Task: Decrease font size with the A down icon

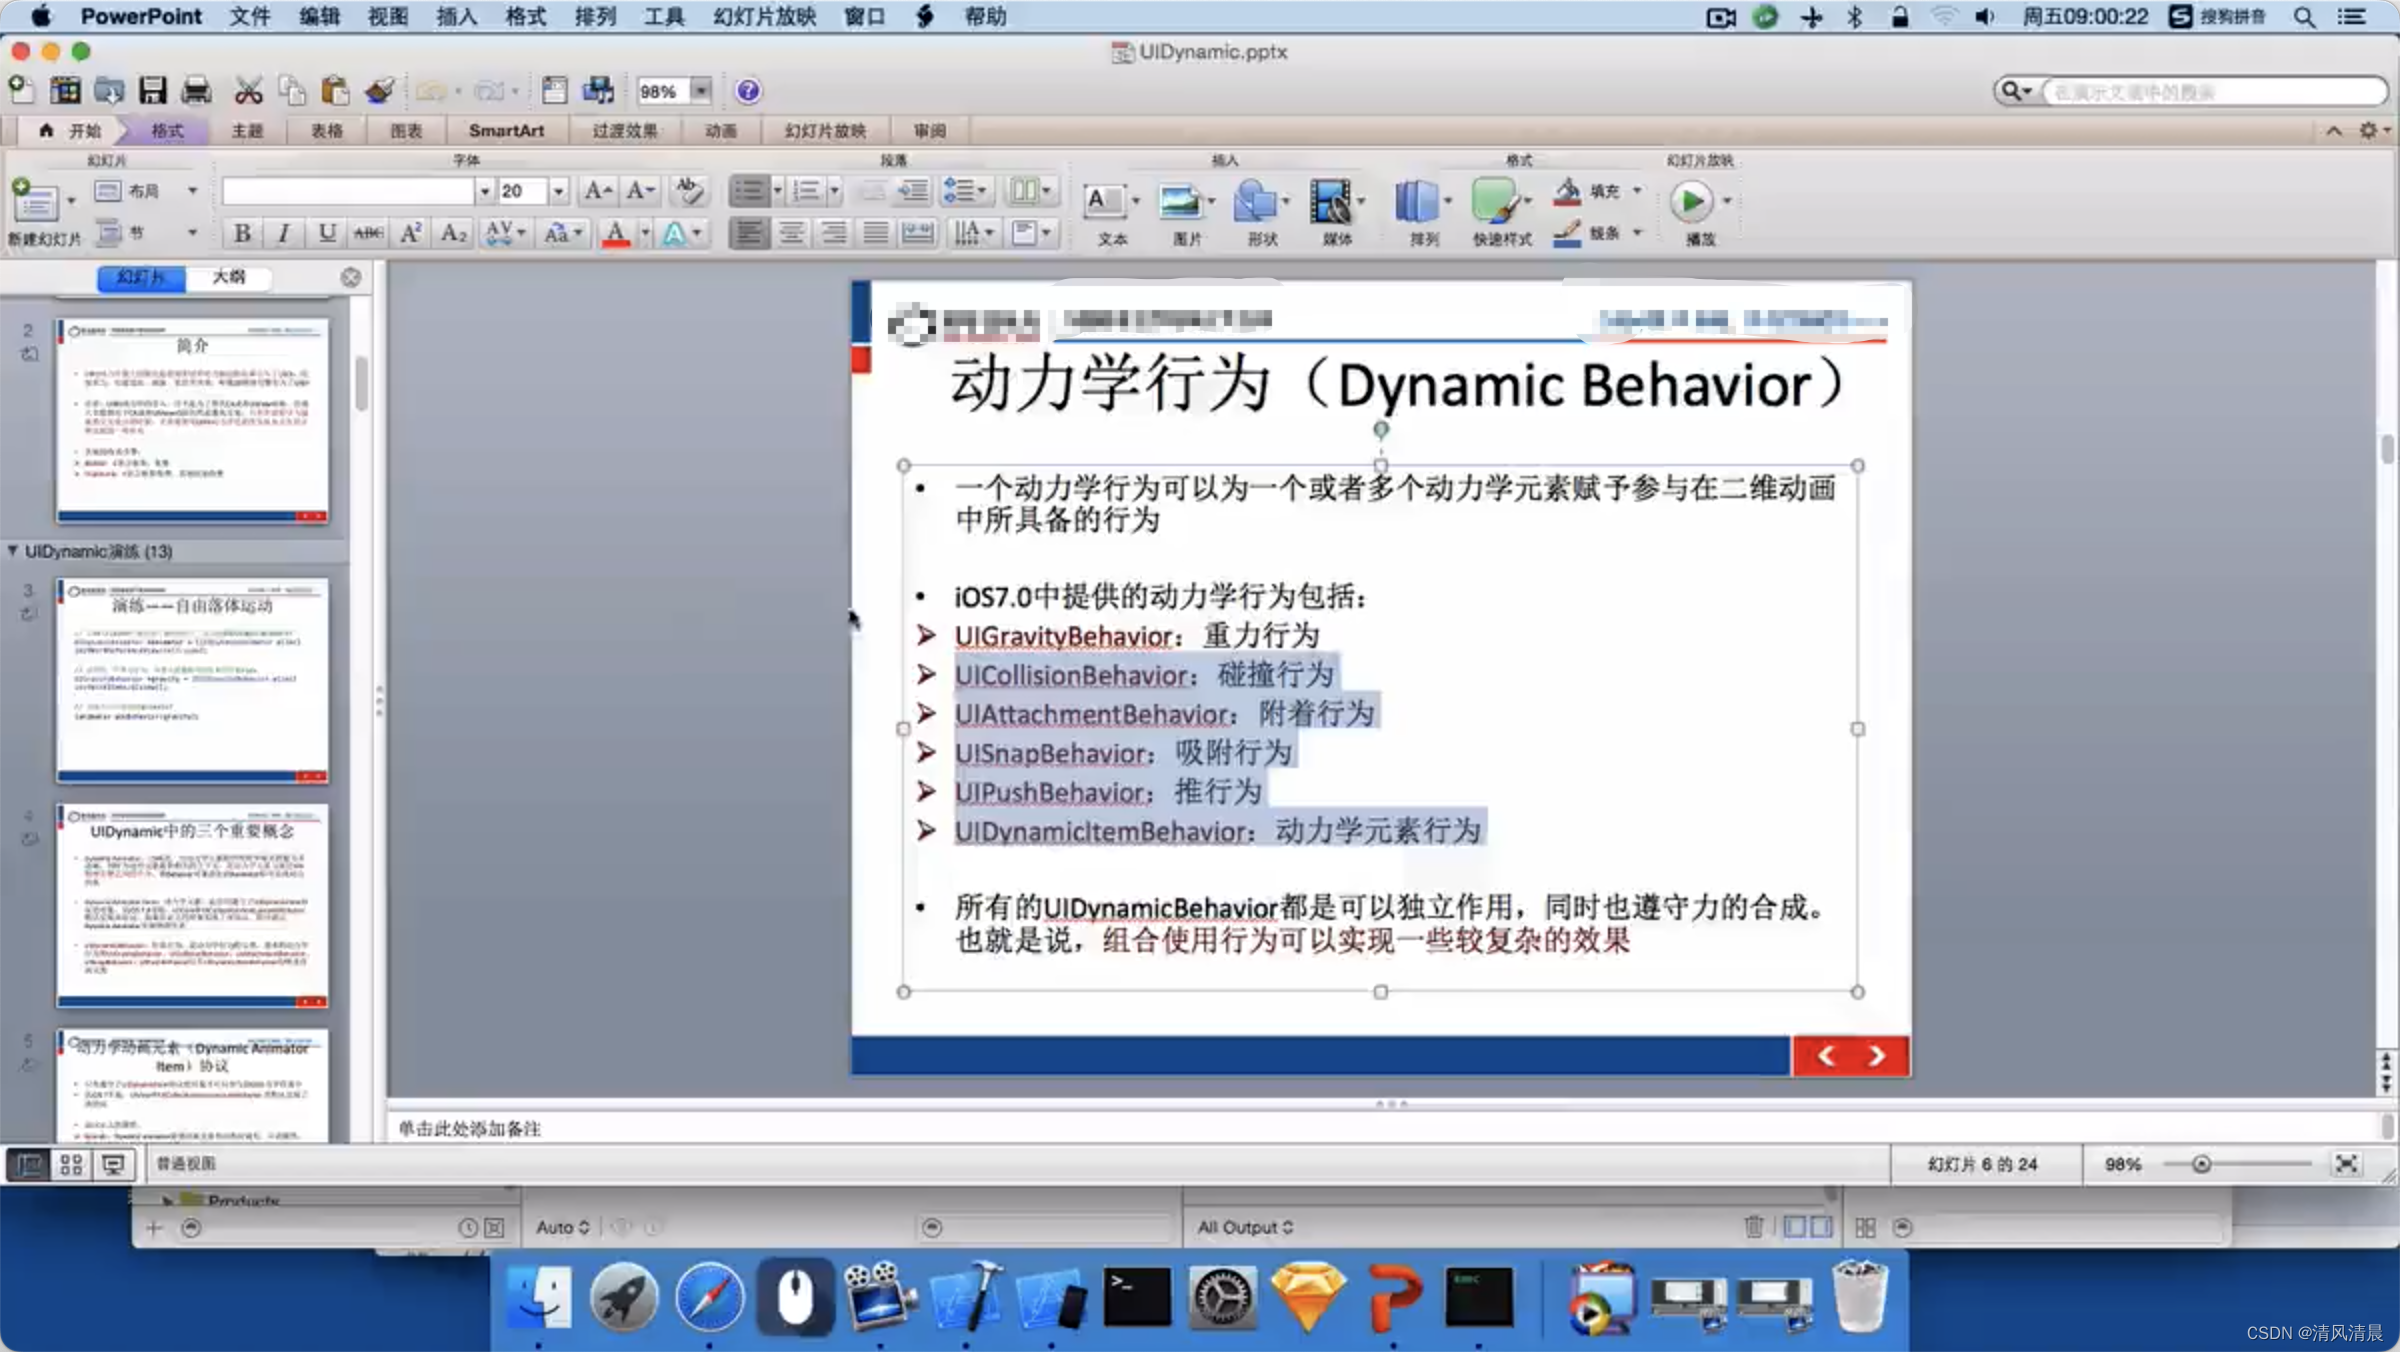Action: (640, 190)
